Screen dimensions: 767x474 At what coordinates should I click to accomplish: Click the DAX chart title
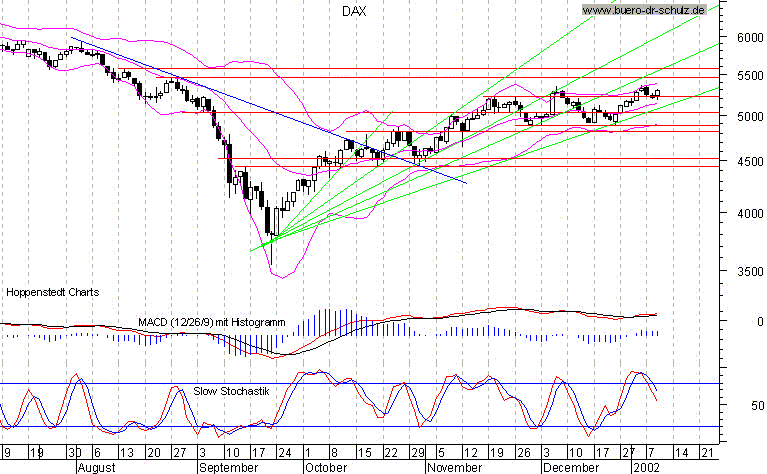coord(354,11)
